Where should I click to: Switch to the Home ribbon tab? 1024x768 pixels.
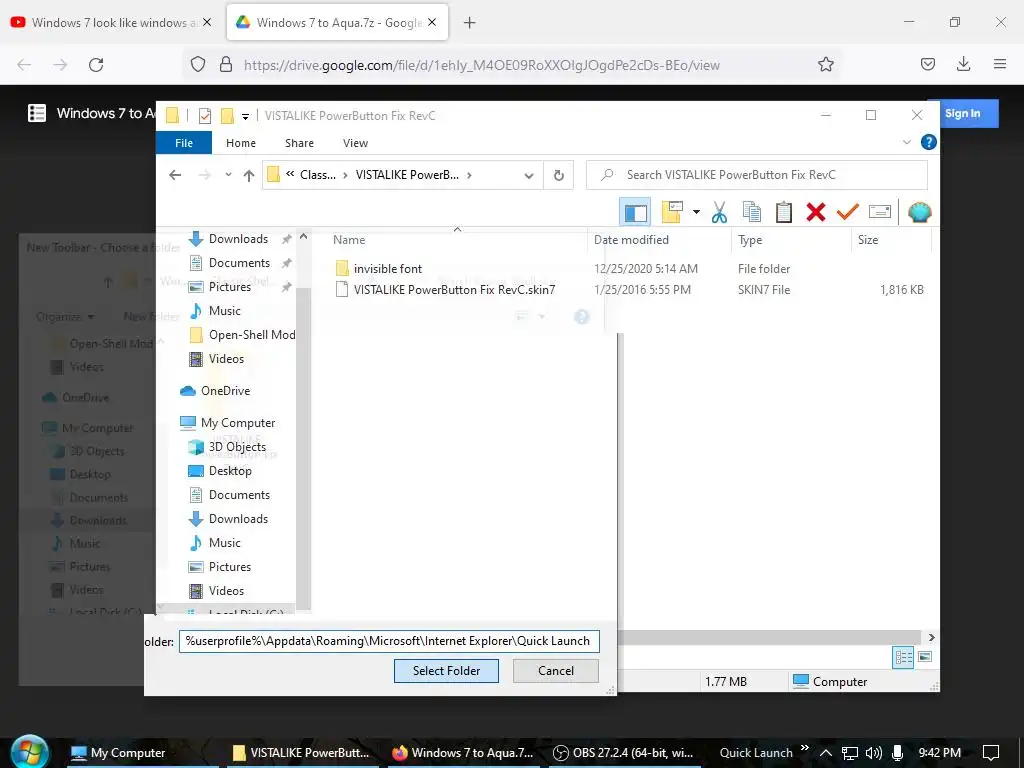pos(241,143)
